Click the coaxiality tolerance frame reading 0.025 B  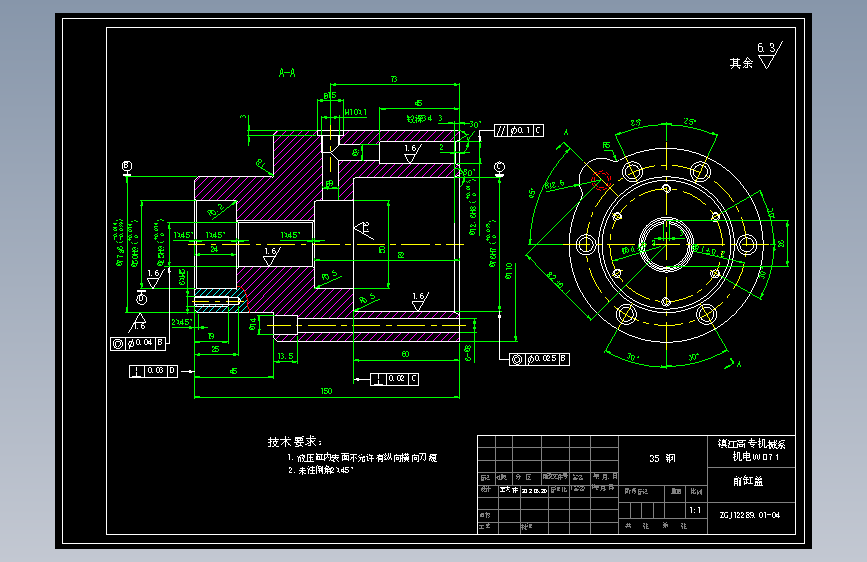coord(539,359)
